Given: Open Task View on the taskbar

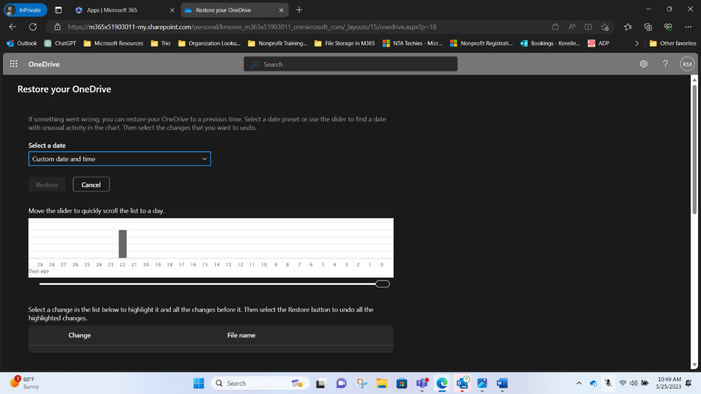Looking at the screenshot, I should click(x=321, y=383).
